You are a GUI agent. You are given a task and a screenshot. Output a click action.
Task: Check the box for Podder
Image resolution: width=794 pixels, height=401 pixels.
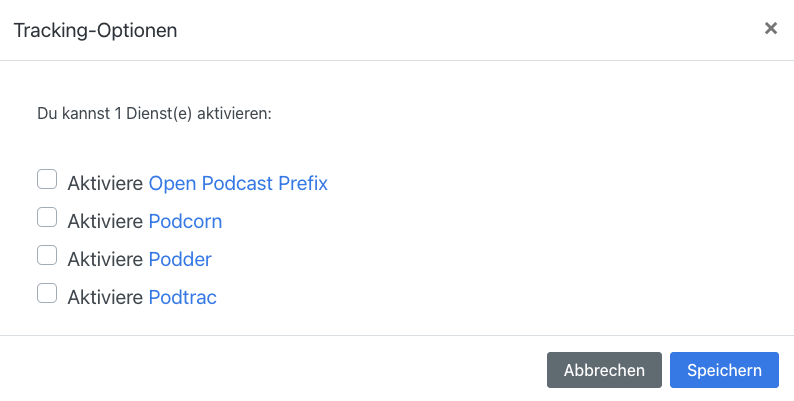tap(47, 256)
